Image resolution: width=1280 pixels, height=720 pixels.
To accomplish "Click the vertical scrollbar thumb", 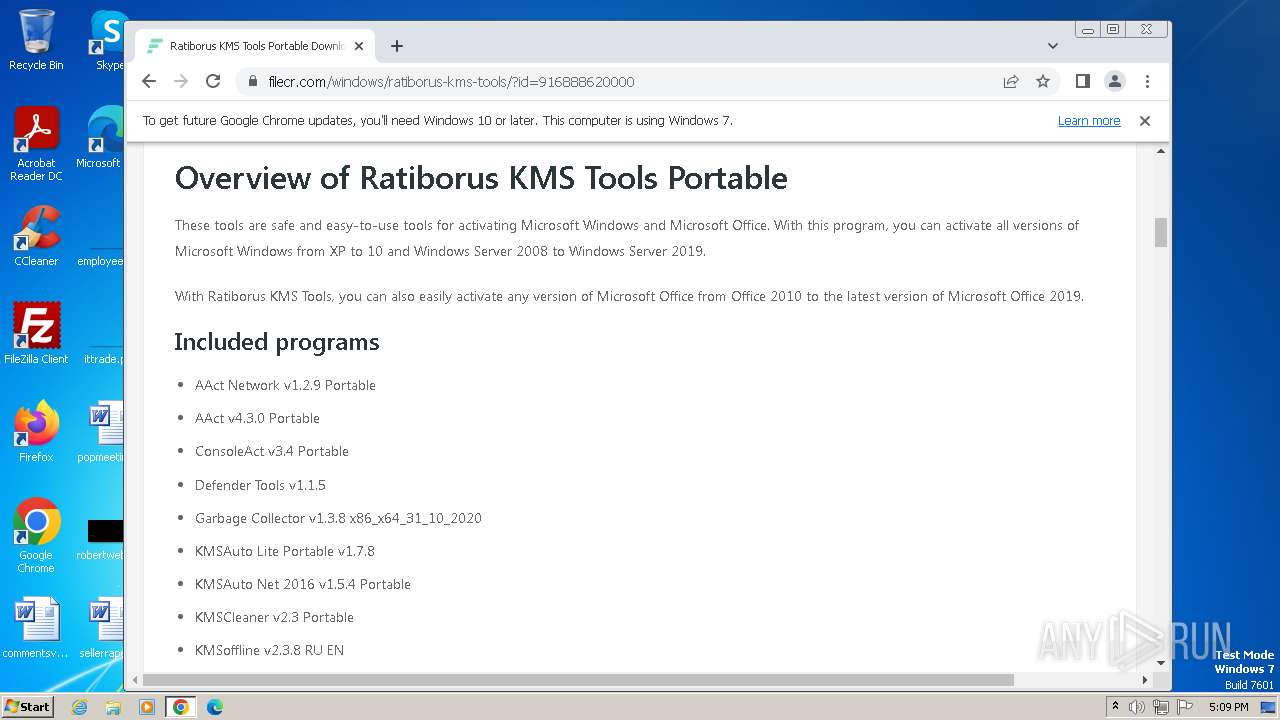I will (1161, 232).
